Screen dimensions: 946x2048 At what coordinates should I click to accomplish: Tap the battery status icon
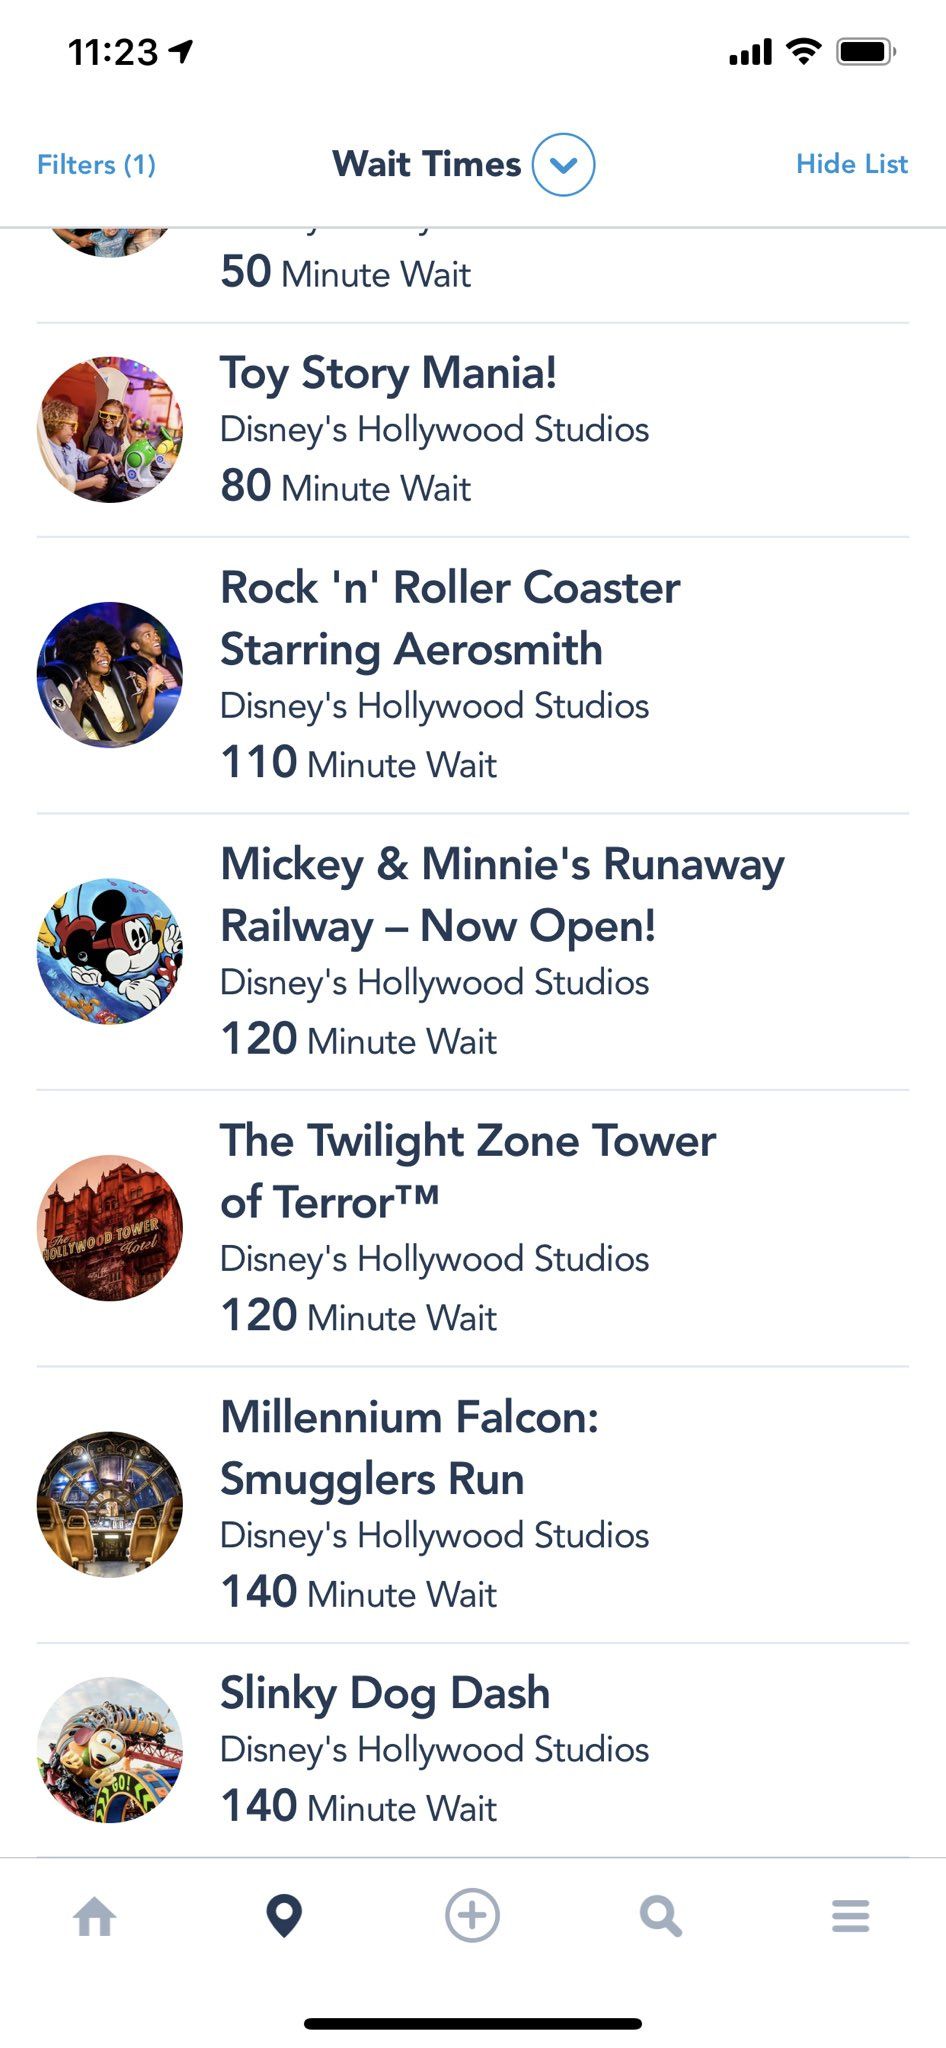coord(865,52)
